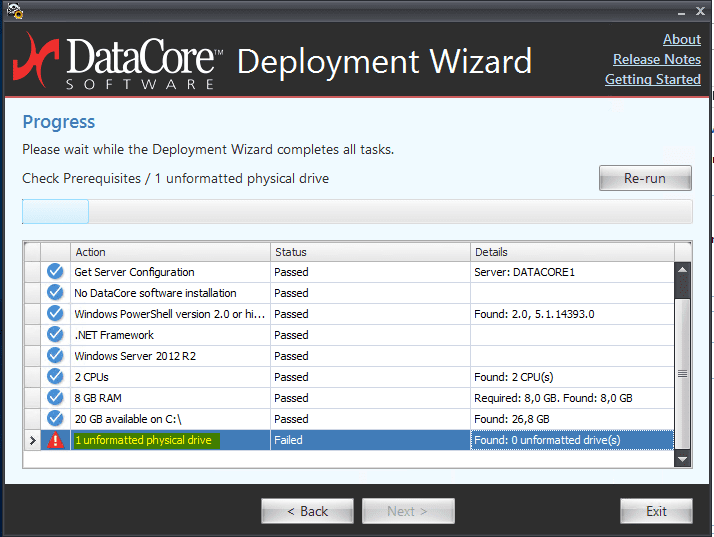Click the Action column header
714x537 pixels.
coord(170,252)
